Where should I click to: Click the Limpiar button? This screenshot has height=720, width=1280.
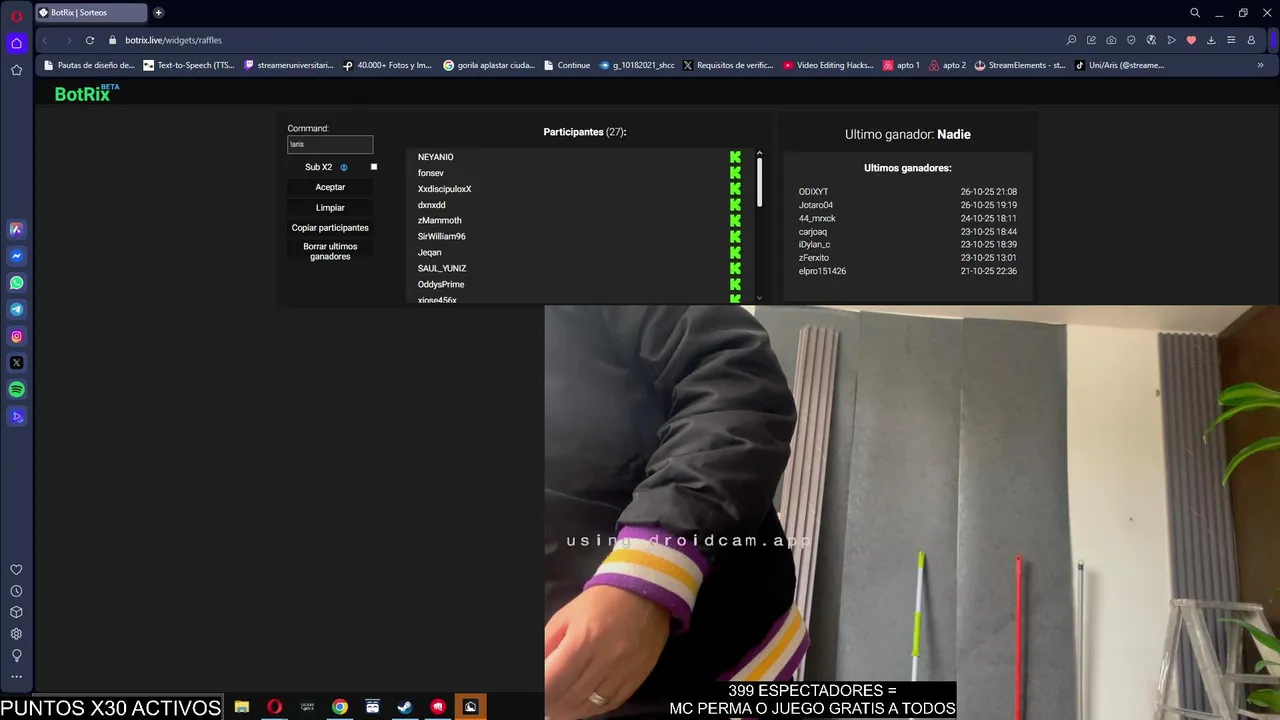(330, 208)
